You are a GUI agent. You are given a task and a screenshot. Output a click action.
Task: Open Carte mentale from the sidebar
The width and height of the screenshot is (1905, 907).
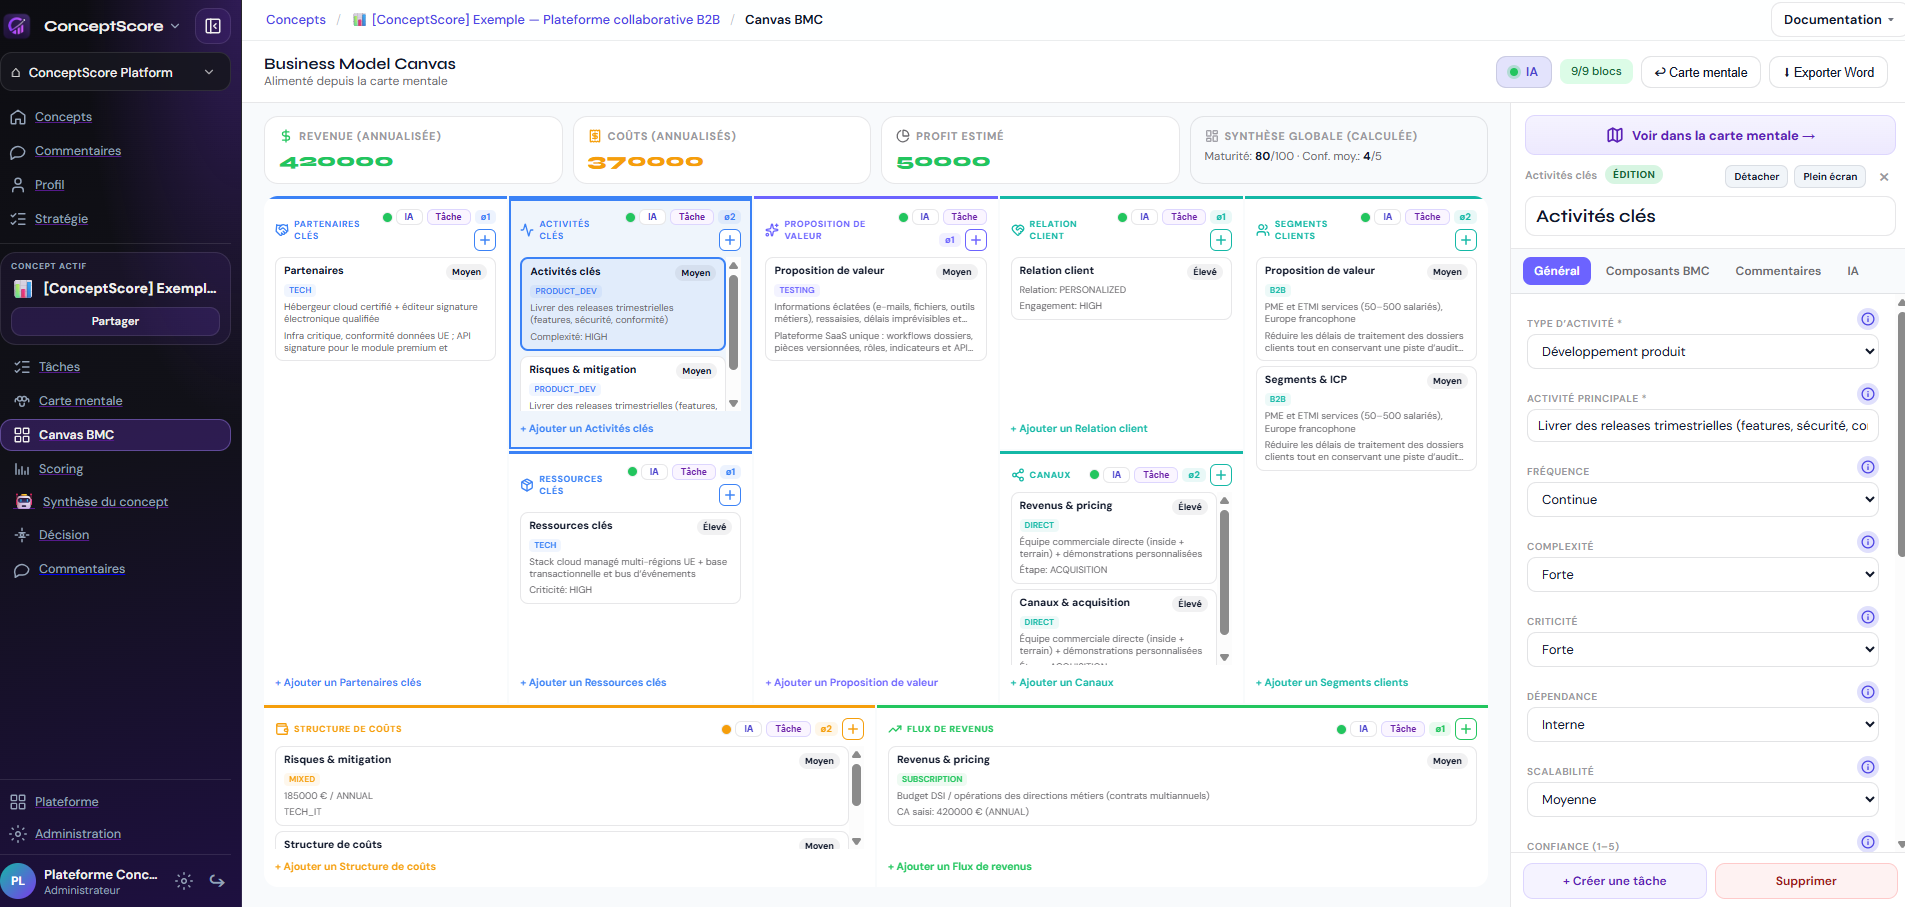point(80,400)
